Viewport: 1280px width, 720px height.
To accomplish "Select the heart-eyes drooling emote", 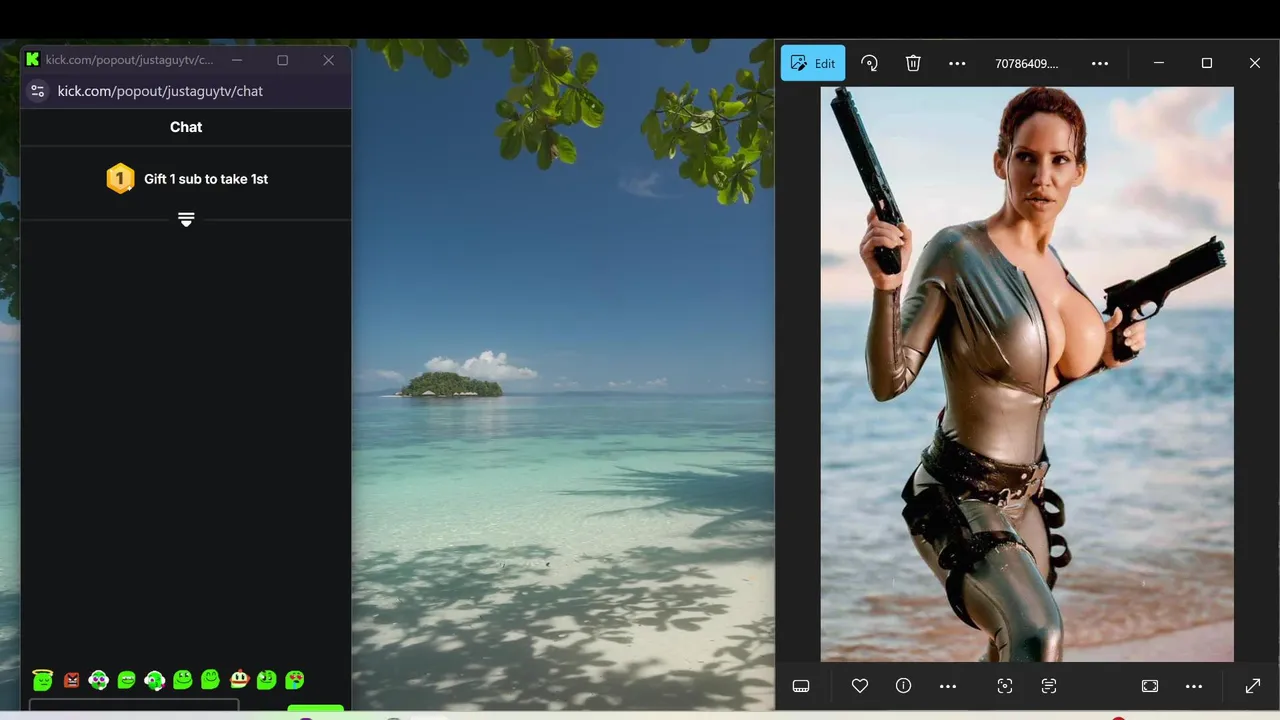I will coord(295,680).
